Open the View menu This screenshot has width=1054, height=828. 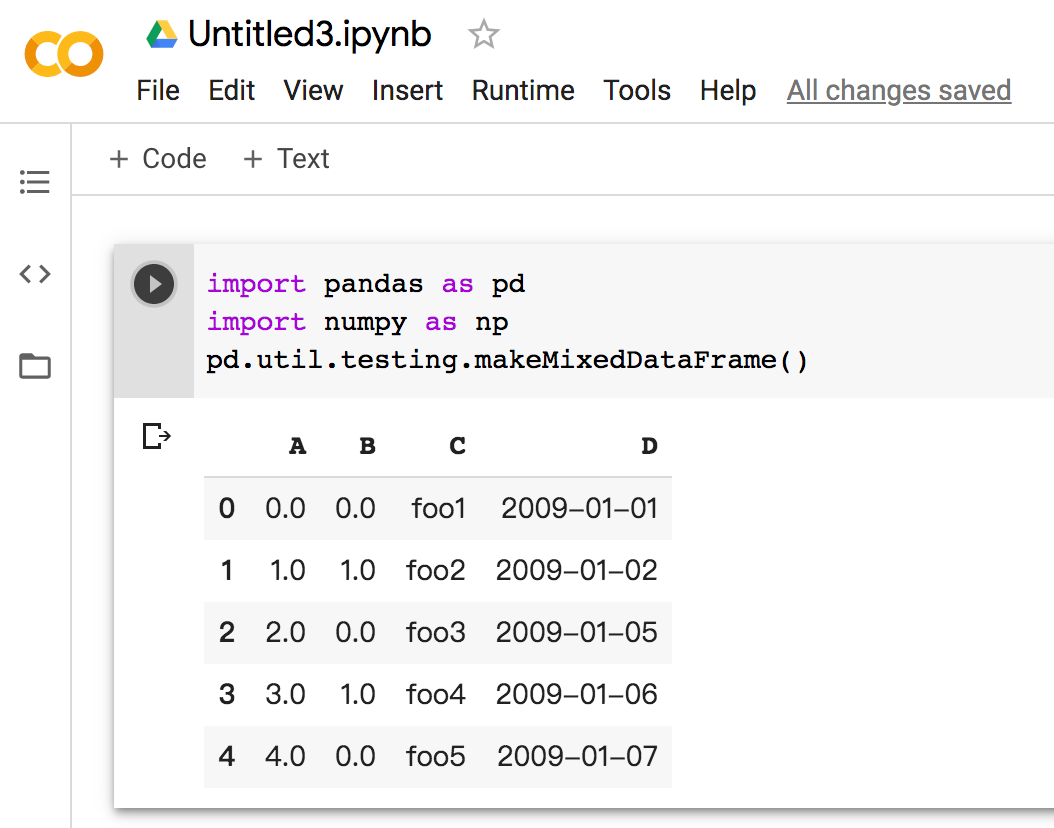click(313, 91)
